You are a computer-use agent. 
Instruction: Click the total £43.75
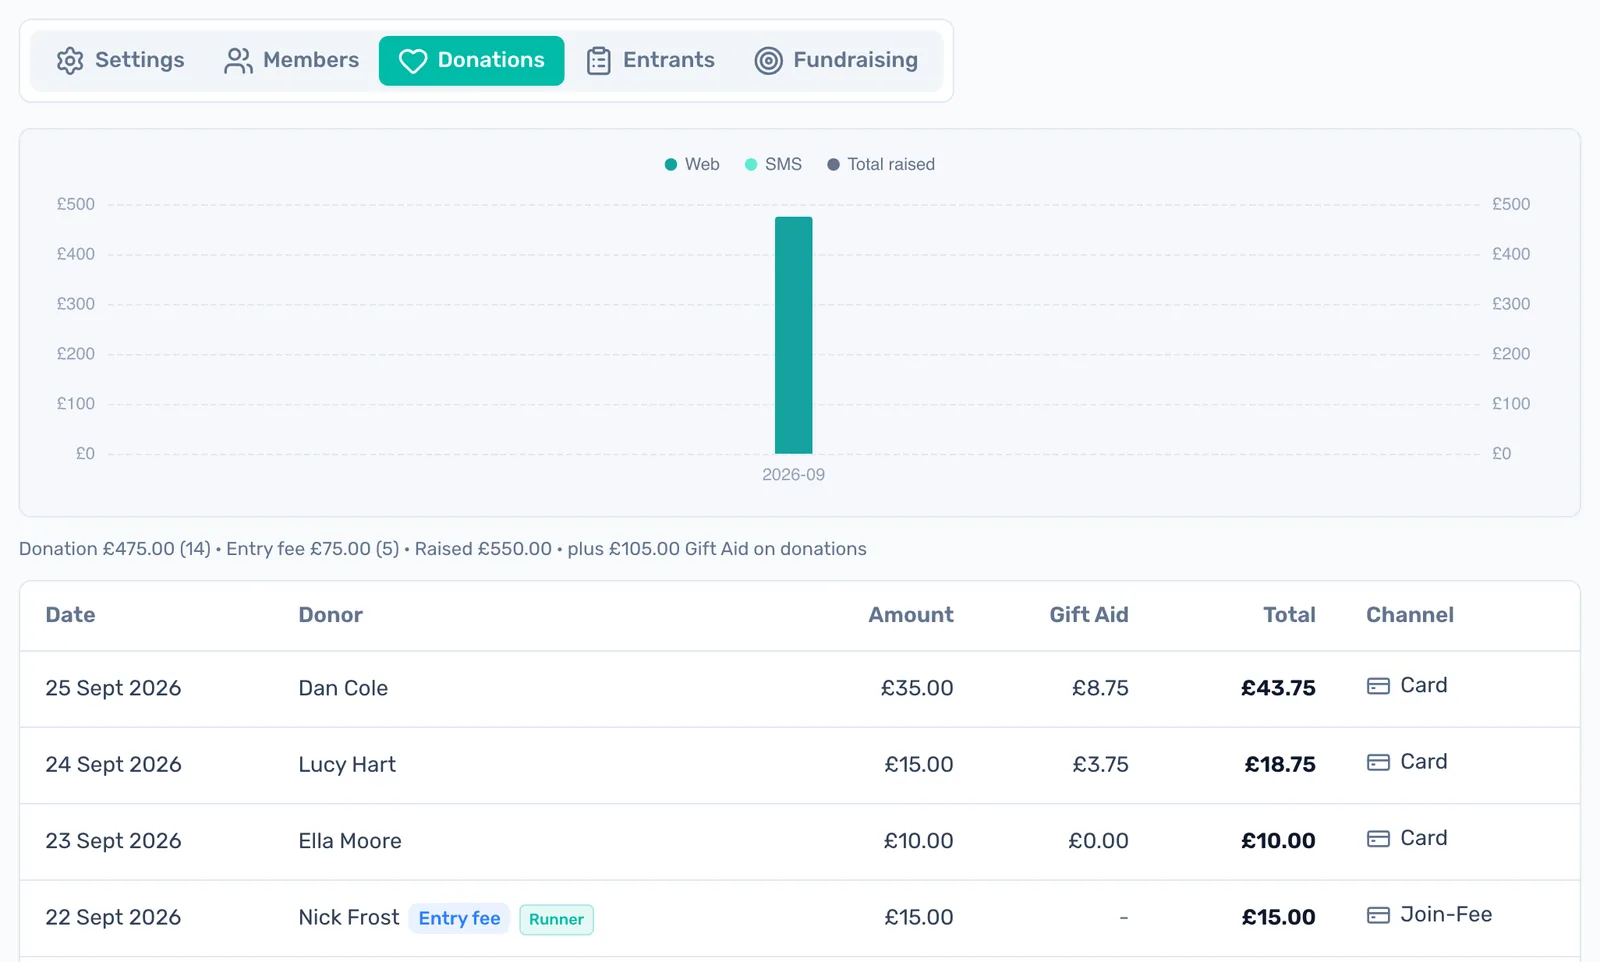[1278, 688]
